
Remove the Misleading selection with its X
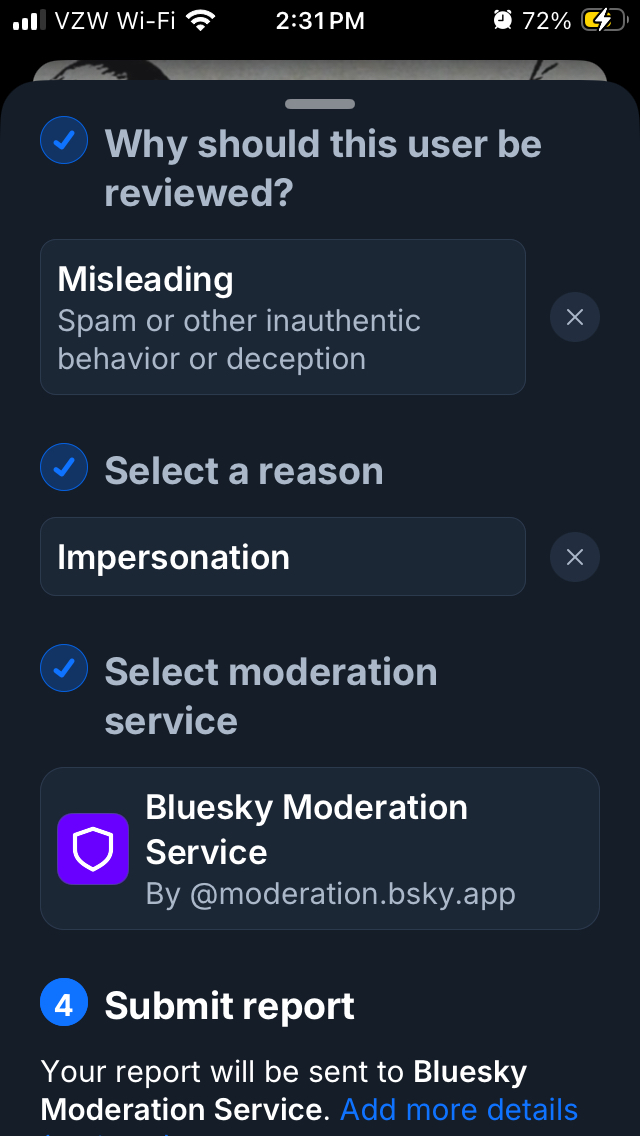coord(575,317)
